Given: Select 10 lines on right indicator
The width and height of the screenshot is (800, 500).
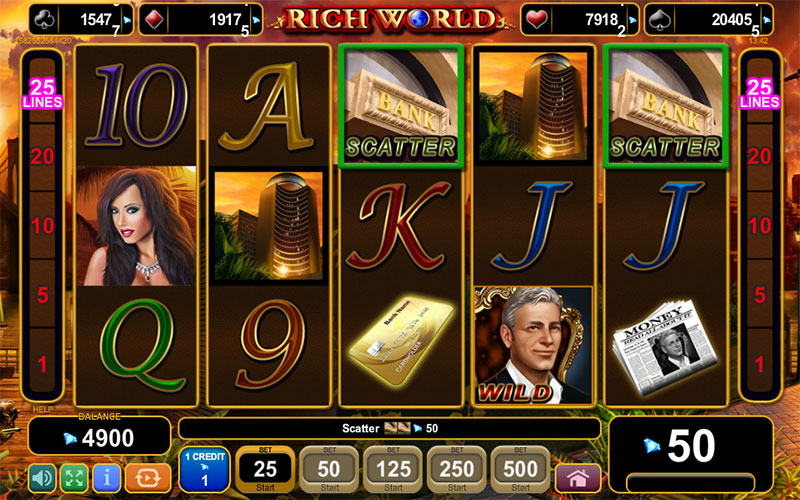Looking at the screenshot, I should (760, 225).
